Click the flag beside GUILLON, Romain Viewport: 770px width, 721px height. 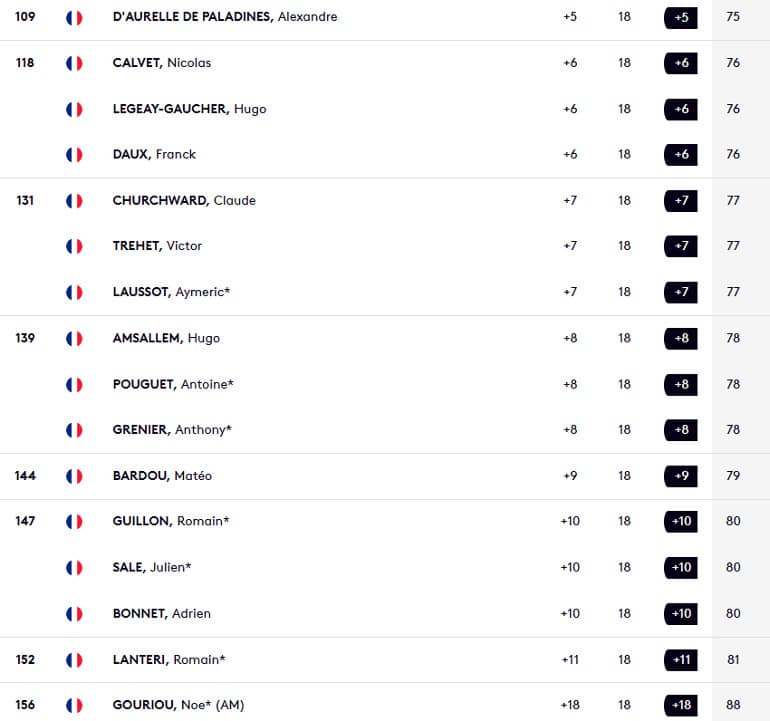point(74,521)
